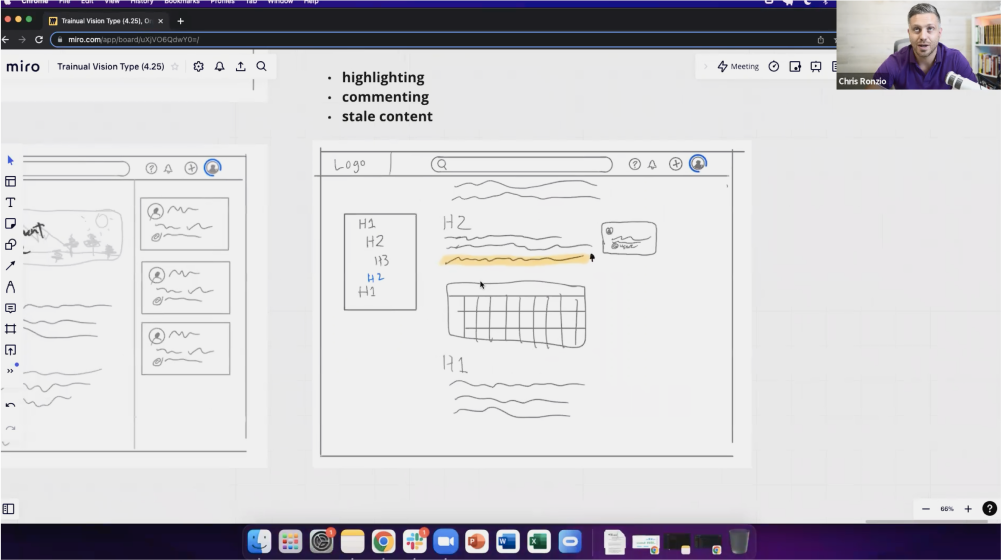The image size is (1001, 560).
Task: Select the cursor selection tool in Miro
Action: 10,160
